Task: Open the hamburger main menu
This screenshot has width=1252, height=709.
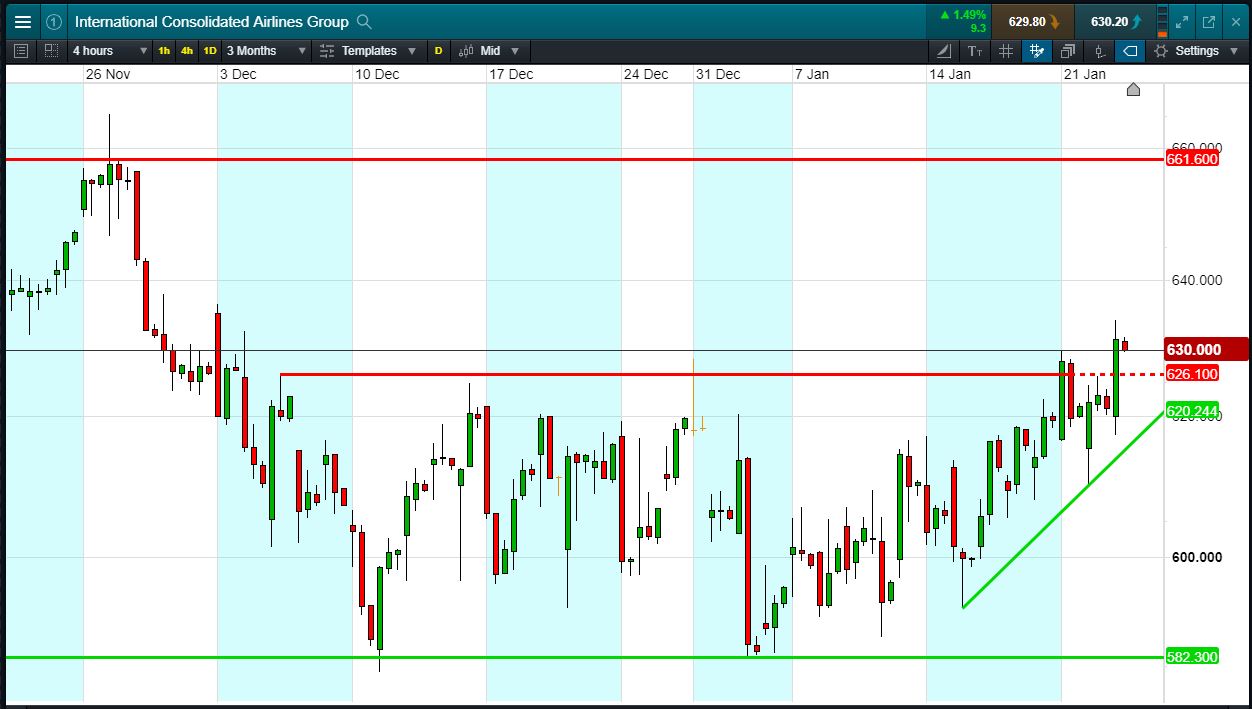Action: (x=22, y=21)
